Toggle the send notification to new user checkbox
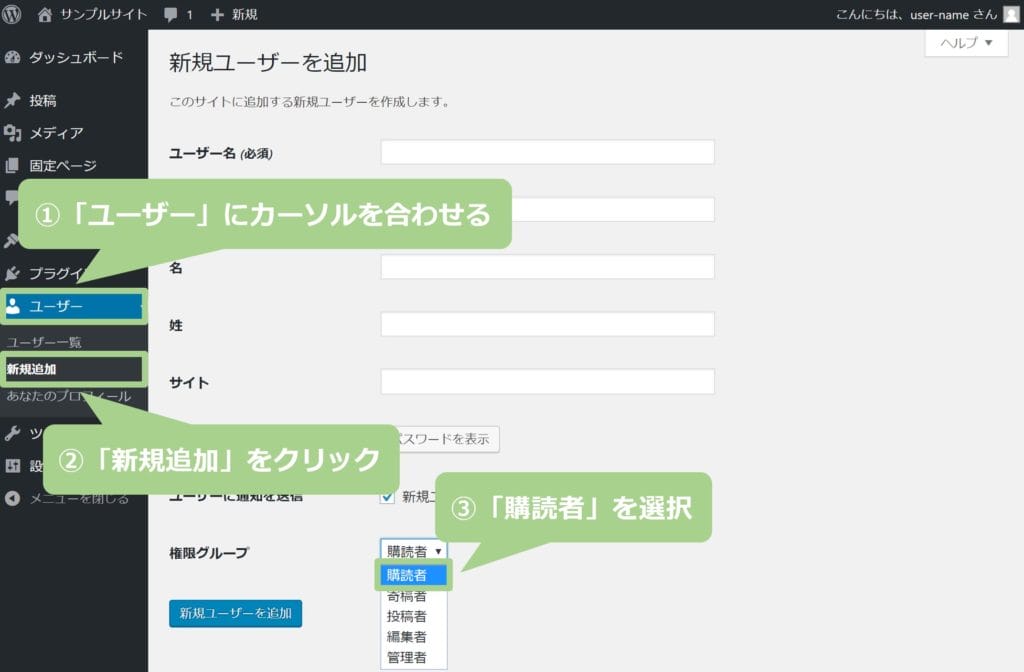 [387, 497]
